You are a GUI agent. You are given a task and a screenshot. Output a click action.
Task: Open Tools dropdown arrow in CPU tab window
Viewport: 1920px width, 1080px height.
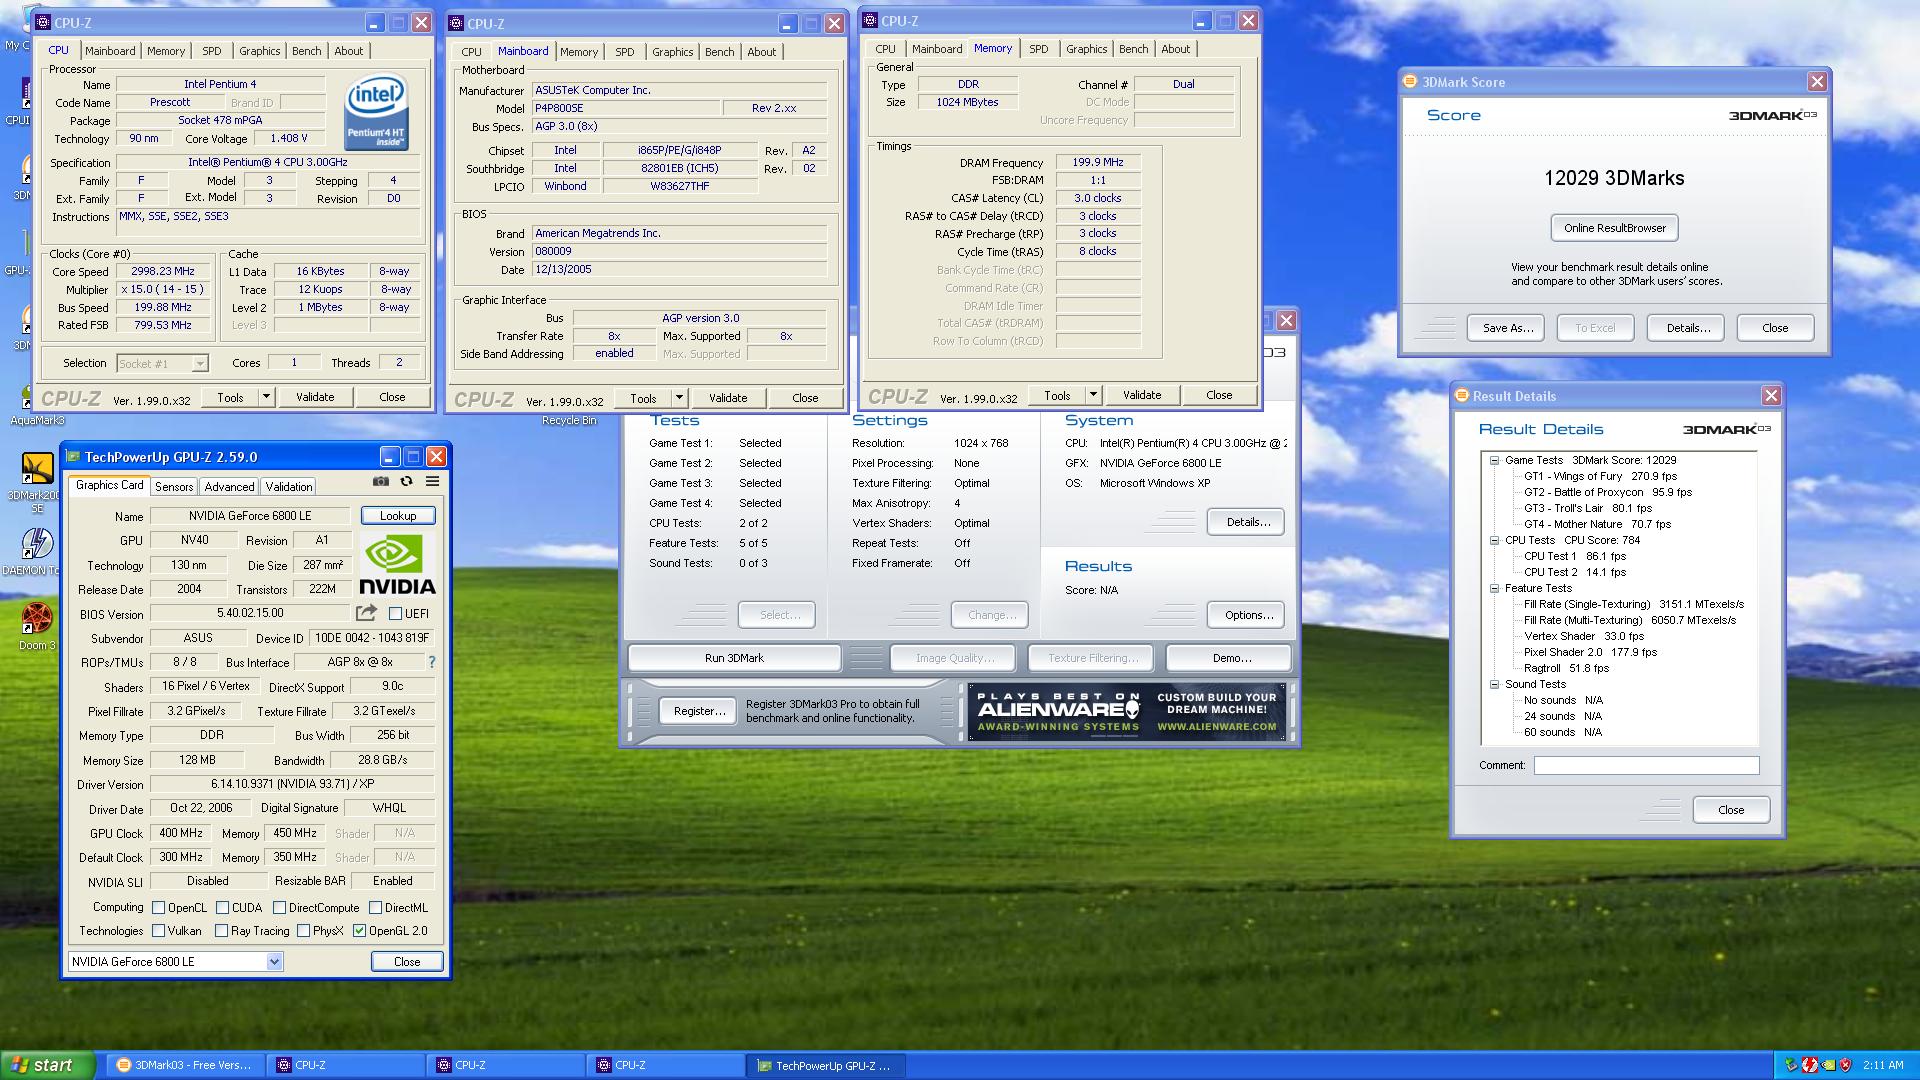[x=266, y=397]
